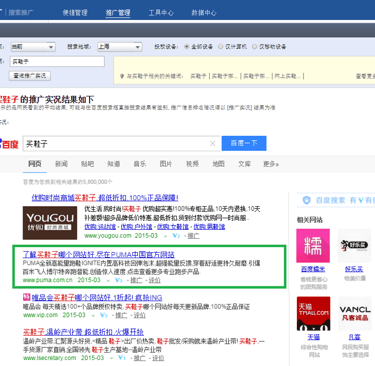
Task: Switch to the 贴吧 search tab
Action: (87, 164)
